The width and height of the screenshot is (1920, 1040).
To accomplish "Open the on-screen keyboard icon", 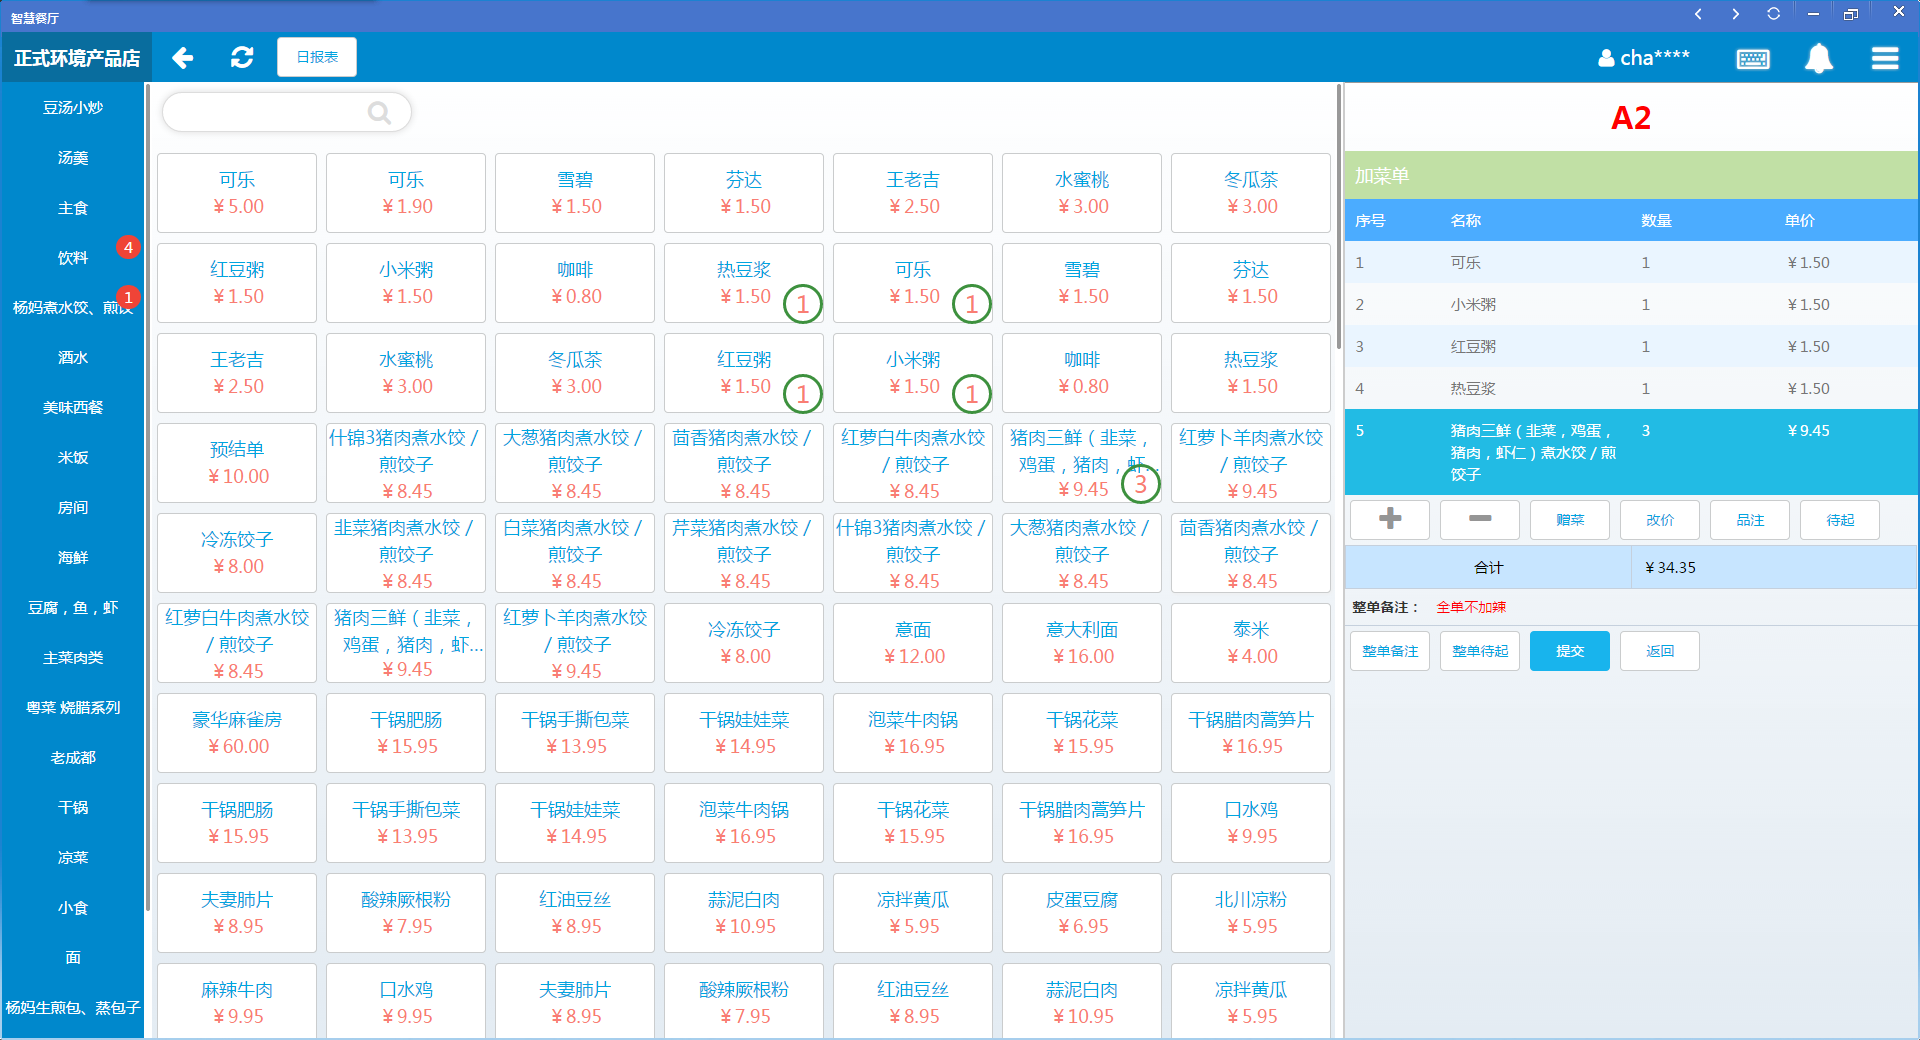I will (x=1752, y=59).
